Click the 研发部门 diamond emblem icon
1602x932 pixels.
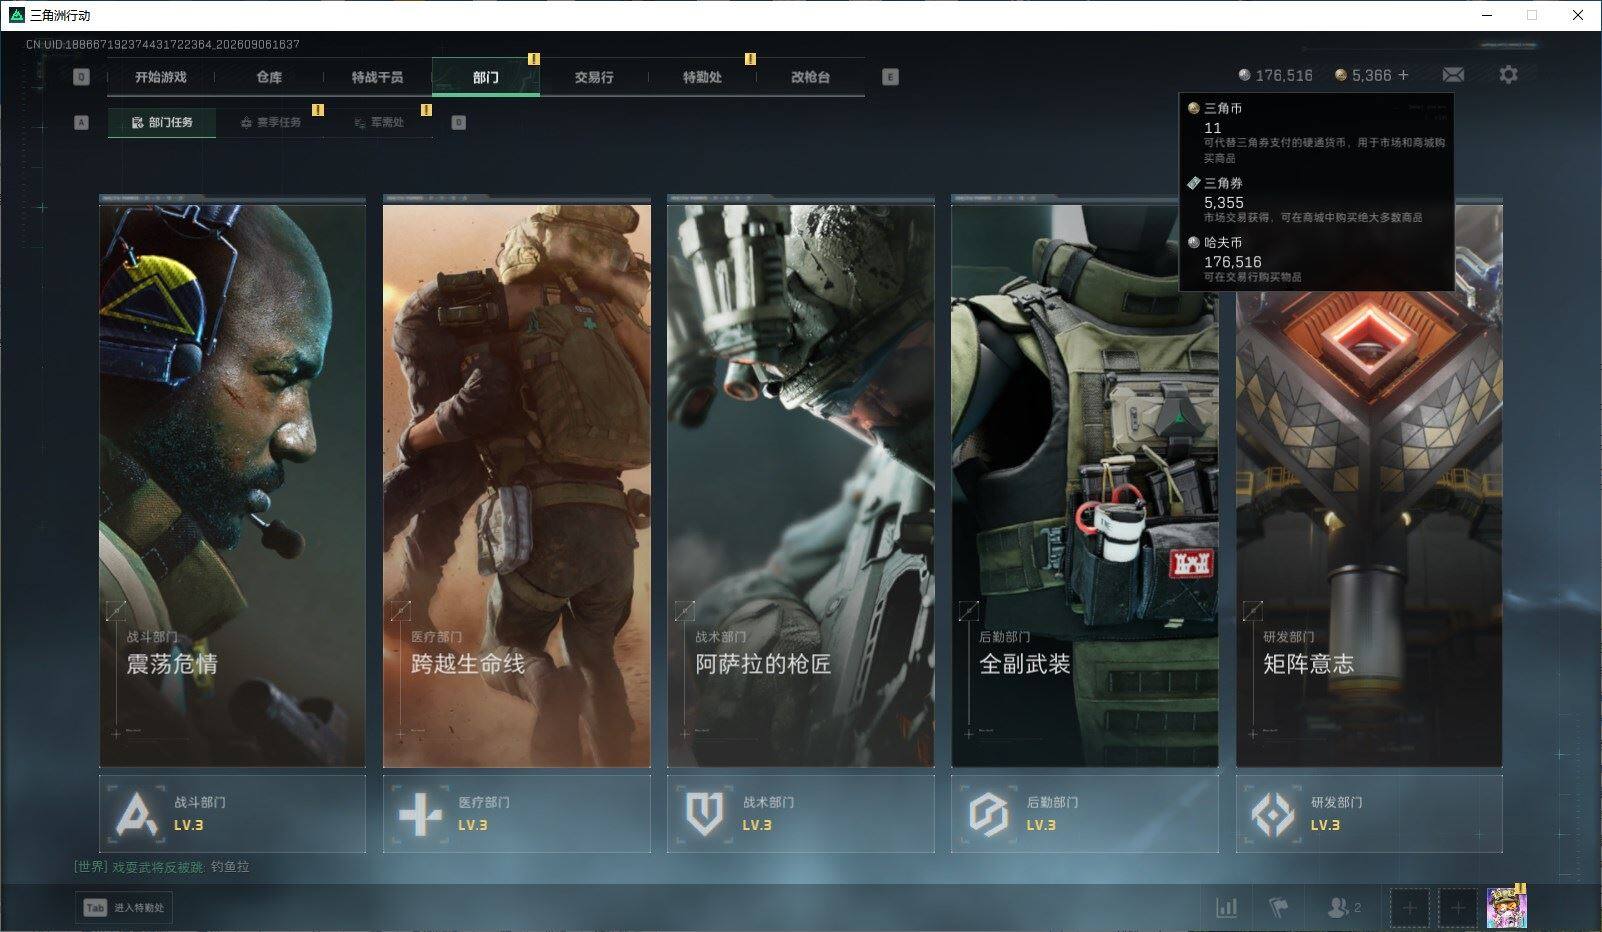[x=1273, y=814]
